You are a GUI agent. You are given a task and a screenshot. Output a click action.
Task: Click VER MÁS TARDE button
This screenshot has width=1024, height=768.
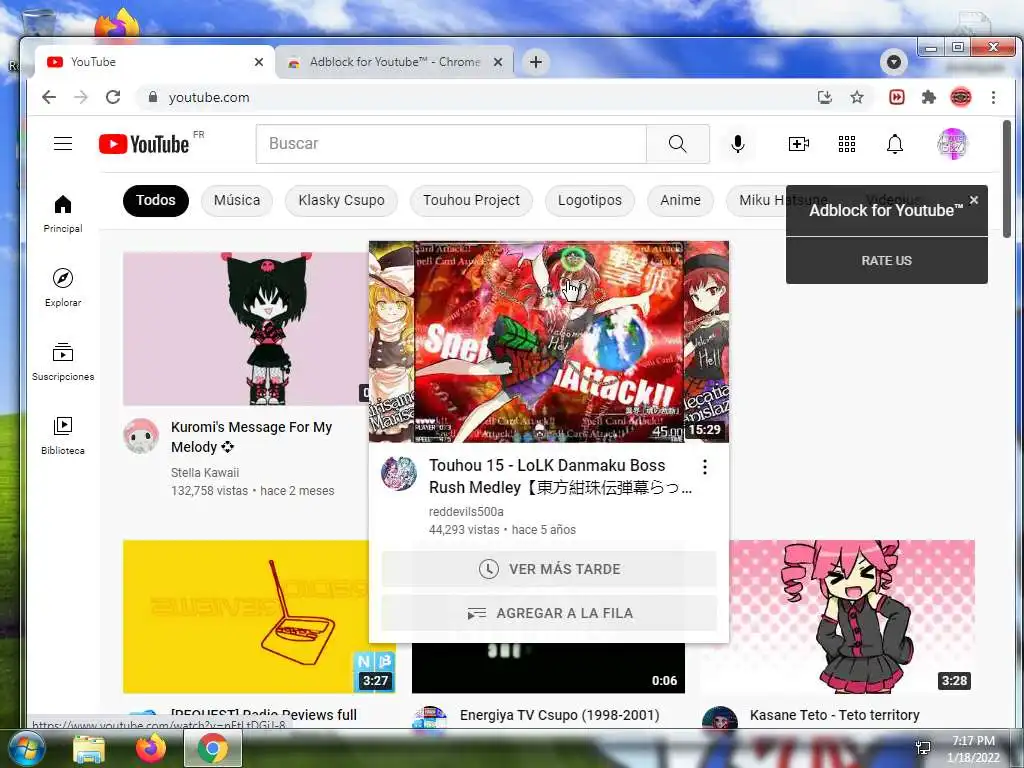[549, 569]
